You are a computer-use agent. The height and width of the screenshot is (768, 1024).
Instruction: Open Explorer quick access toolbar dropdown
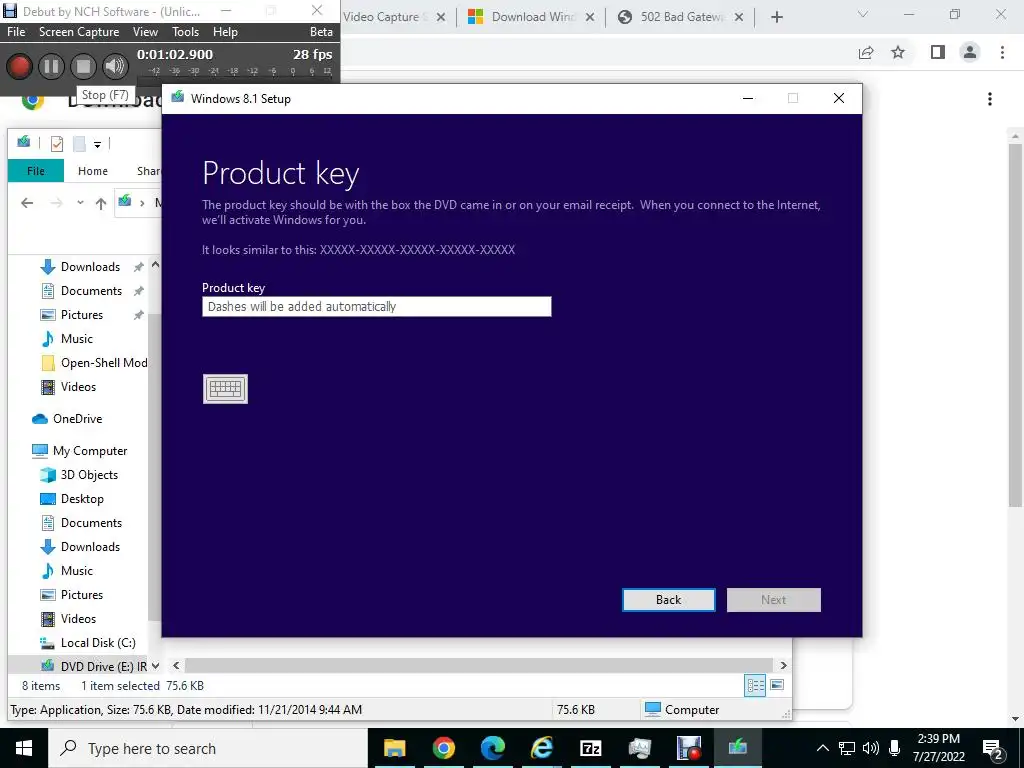[x=97, y=144]
